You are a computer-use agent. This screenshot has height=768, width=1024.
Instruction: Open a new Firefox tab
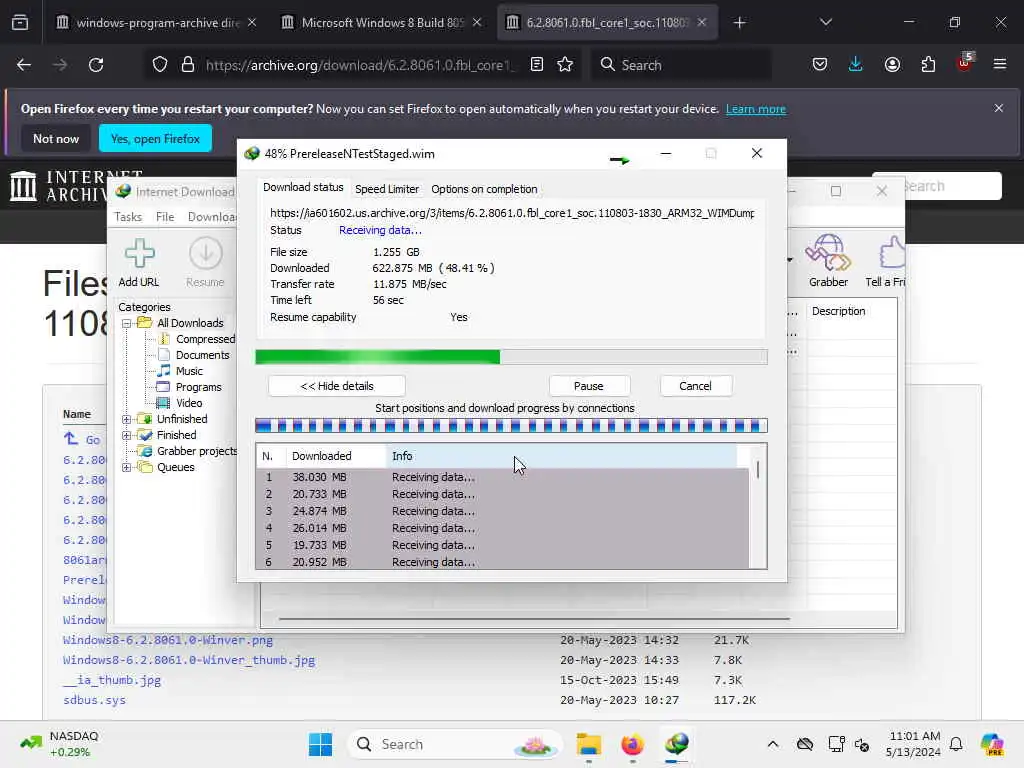(739, 23)
